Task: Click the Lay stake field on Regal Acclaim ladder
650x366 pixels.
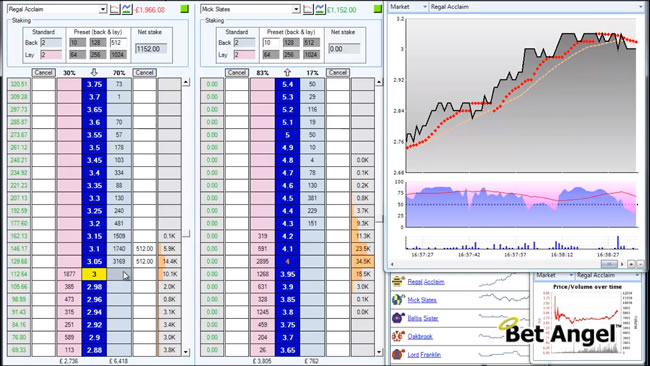Action: [x=51, y=55]
